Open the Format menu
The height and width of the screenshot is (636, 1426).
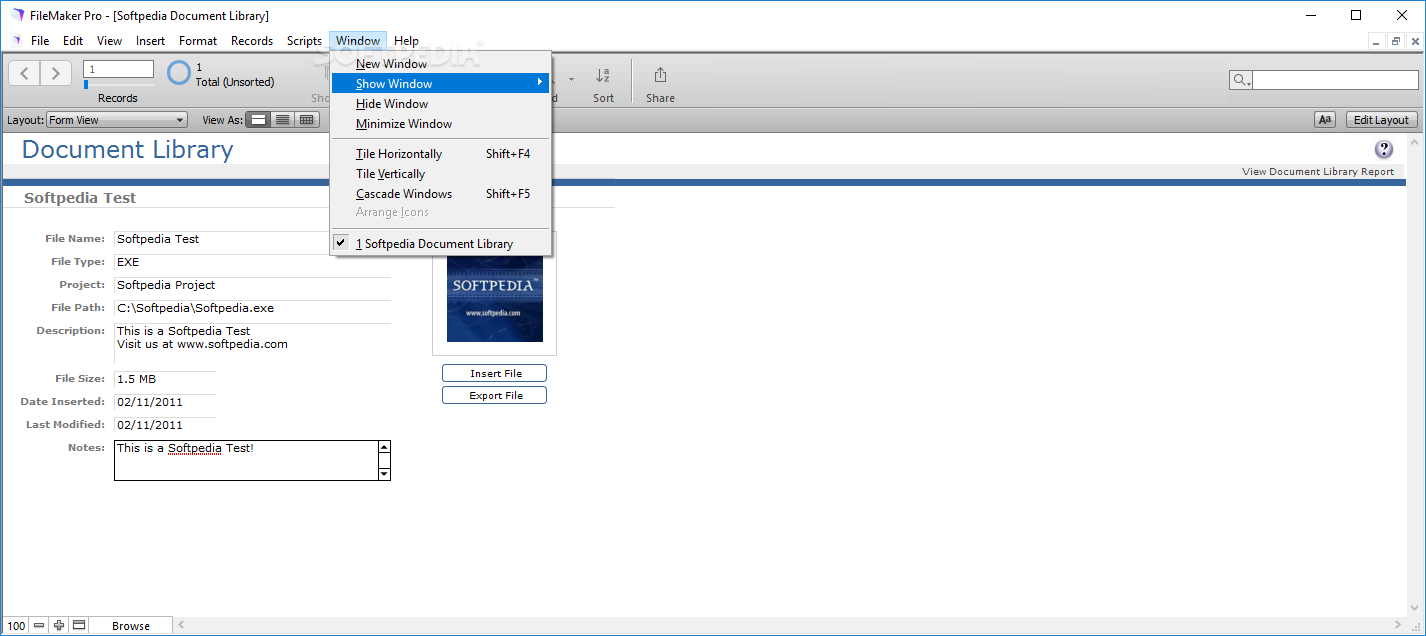pyautogui.click(x=198, y=41)
